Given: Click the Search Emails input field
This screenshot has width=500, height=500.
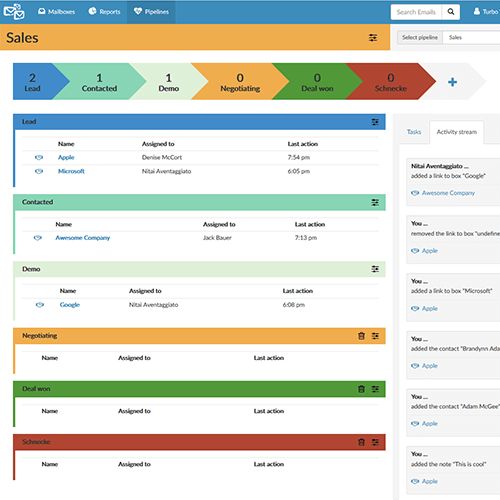Looking at the screenshot, I should 416,12.
